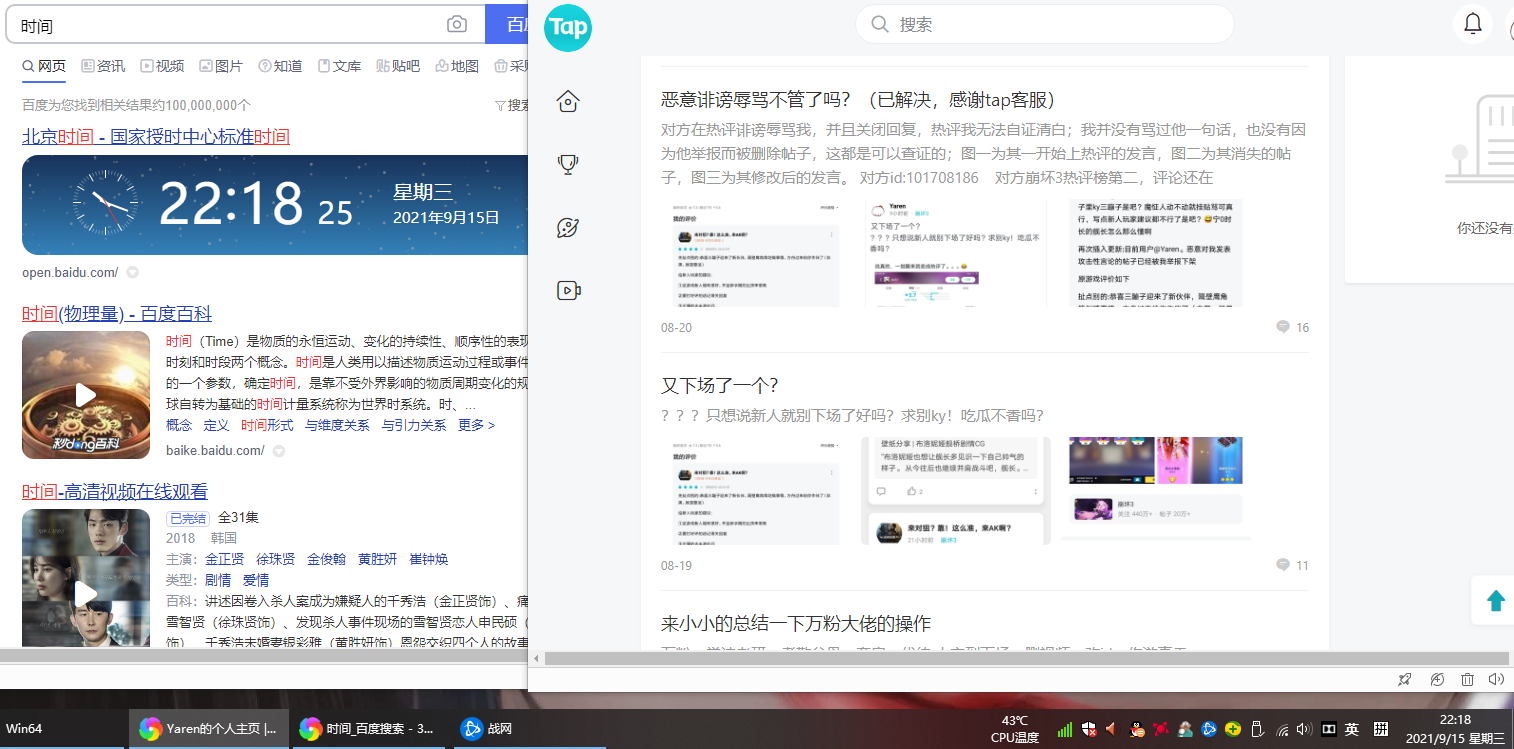This screenshot has height=749, width=1514.
Task: Select the 地图 tab in Baidu
Action: 457,66
